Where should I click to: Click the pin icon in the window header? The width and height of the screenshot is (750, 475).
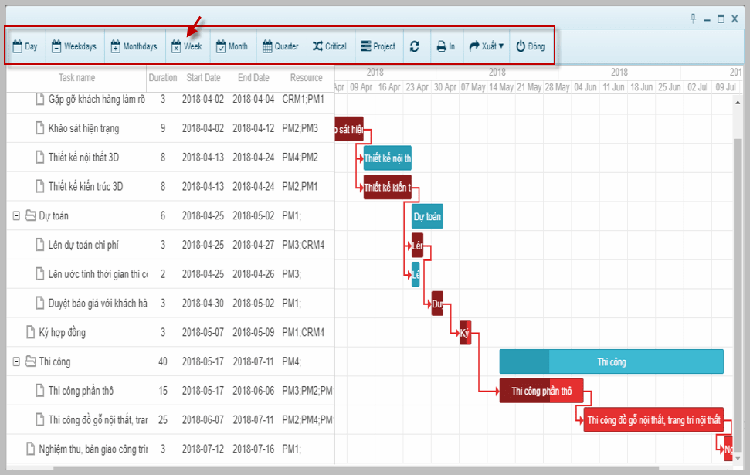[693, 19]
